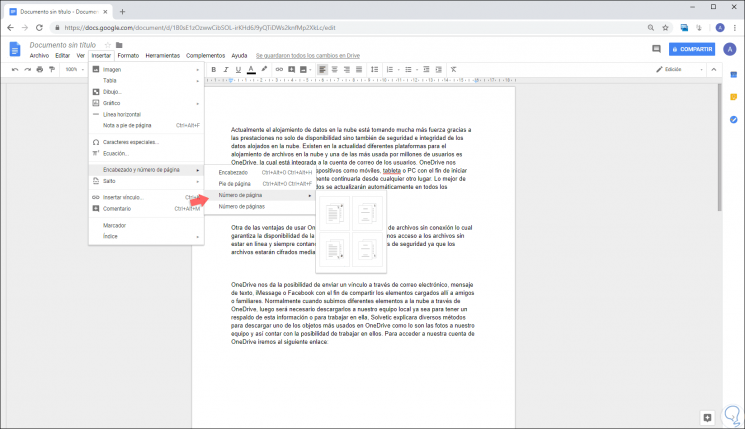Open the Google account avatar in Docs header
The width and height of the screenshot is (745, 429).
point(730,49)
